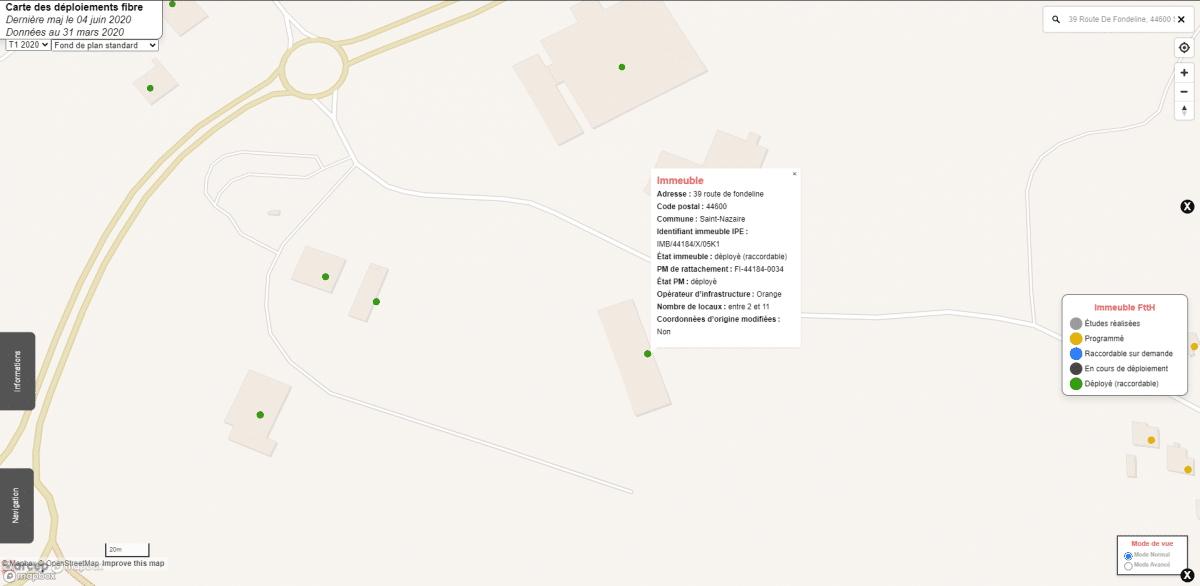
Task: Select a green deployed fibre marker on the map
Action: coord(646,352)
